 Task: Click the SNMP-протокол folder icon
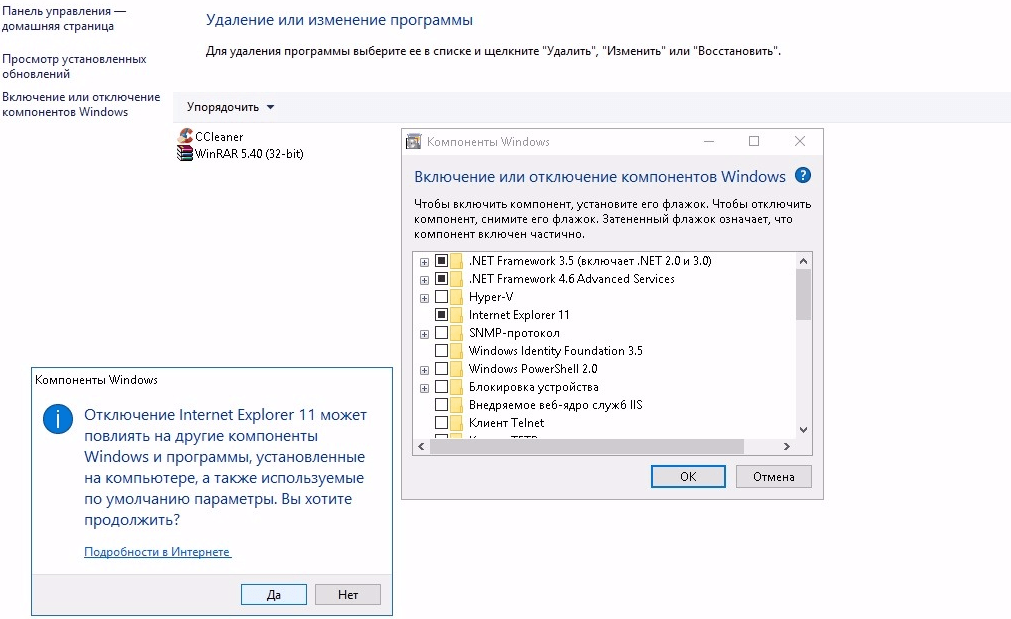point(456,333)
